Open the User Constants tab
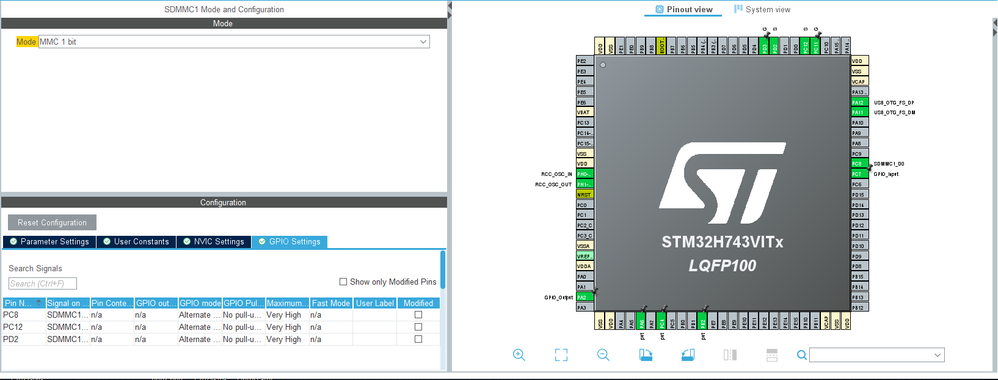Viewport: 998px width, 380px height. [x=136, y=242]
